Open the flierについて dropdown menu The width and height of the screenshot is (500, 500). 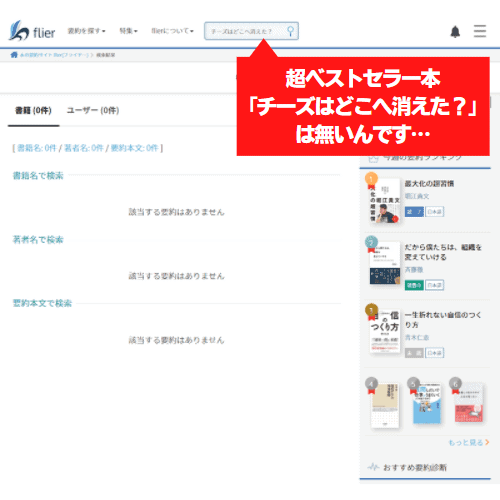[x=172, y=31]
